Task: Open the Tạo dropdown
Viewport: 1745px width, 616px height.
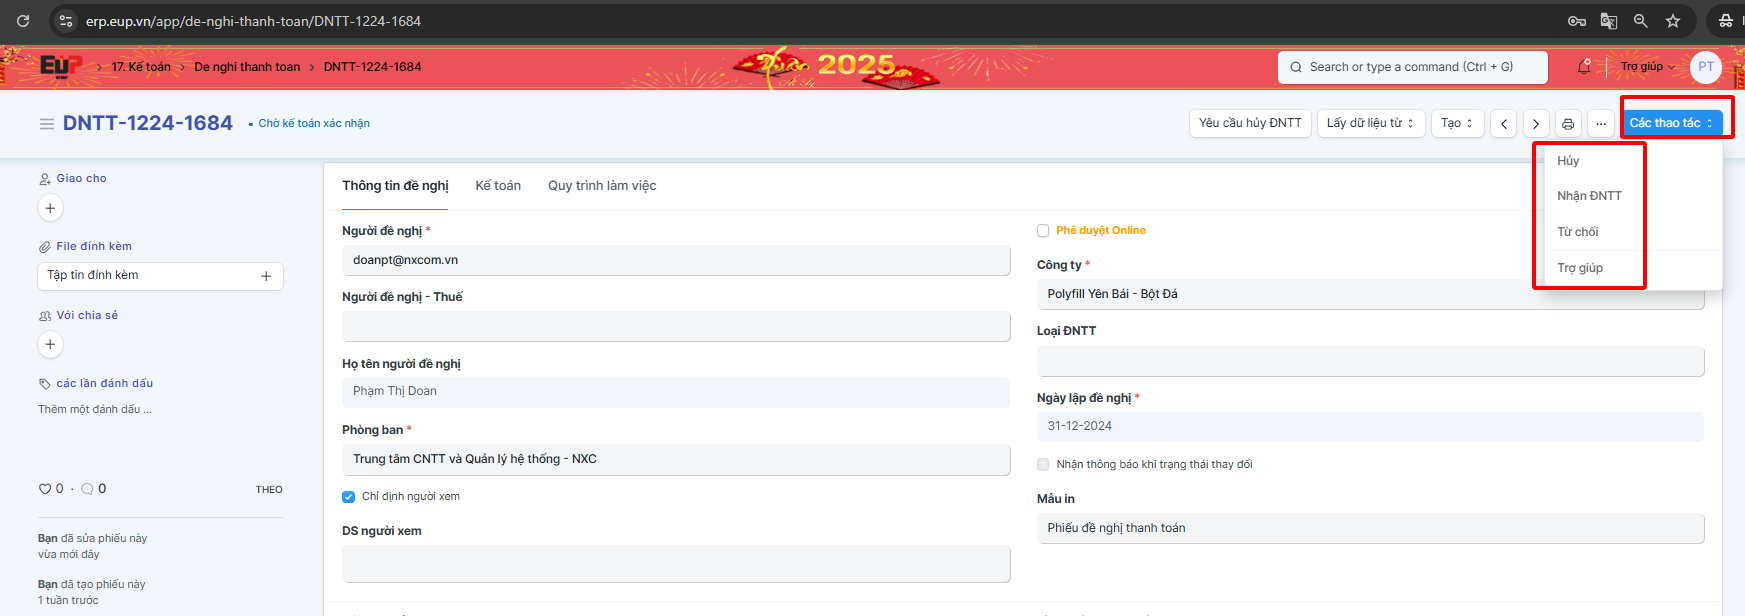Action: click(1457, 123)
